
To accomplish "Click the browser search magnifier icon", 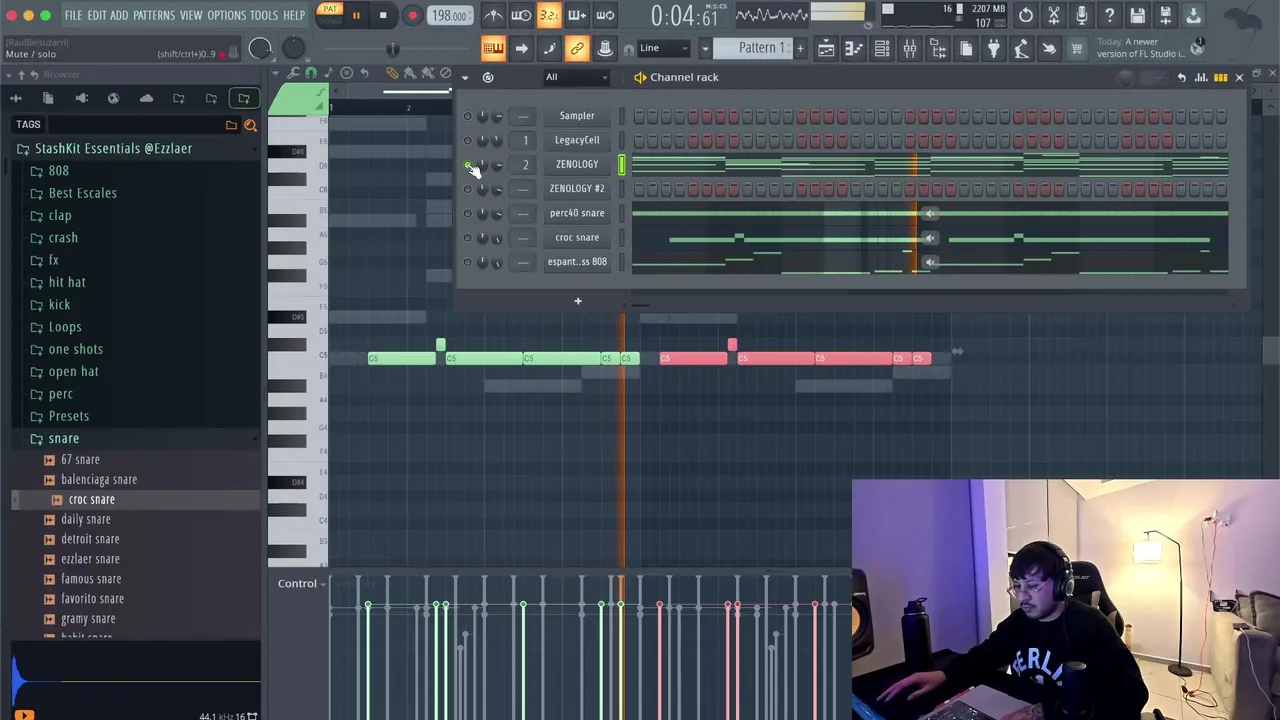I will coord(250,125).
